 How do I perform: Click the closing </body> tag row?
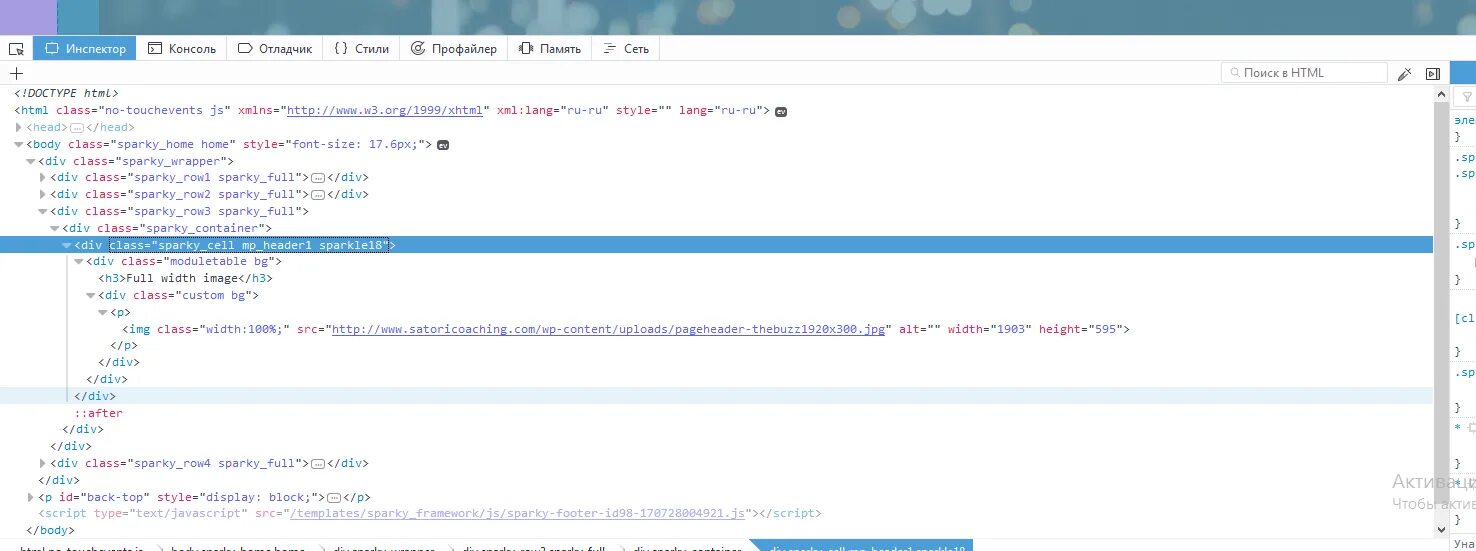pyautogui.click(x=716, y=531)
